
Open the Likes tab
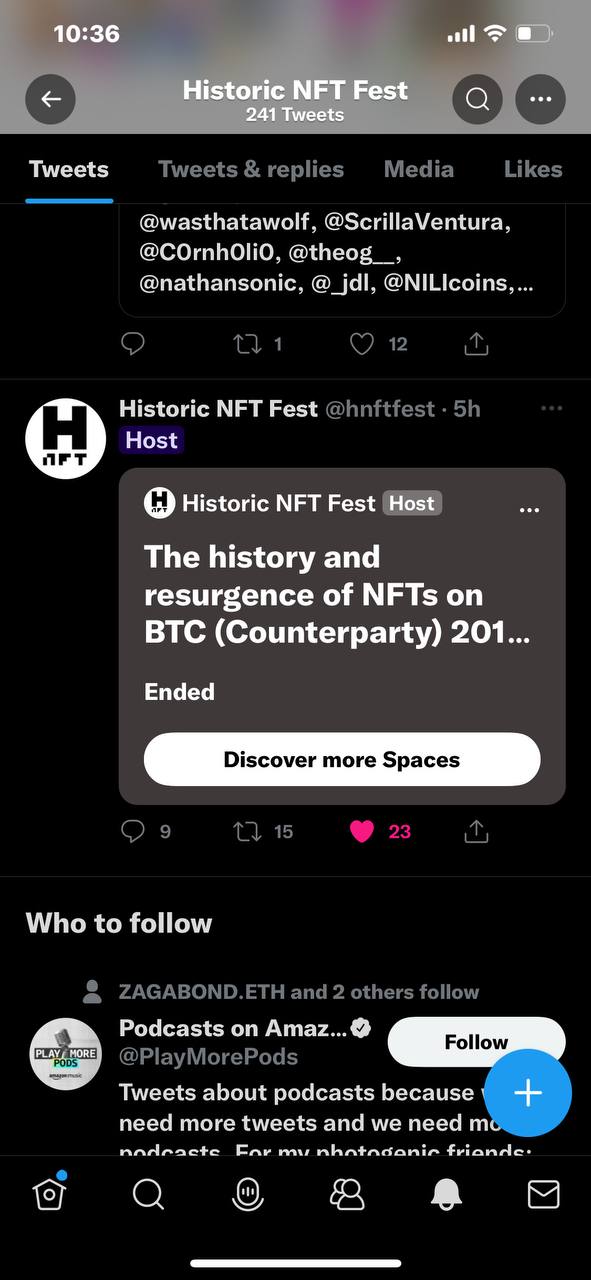point(533,169)
